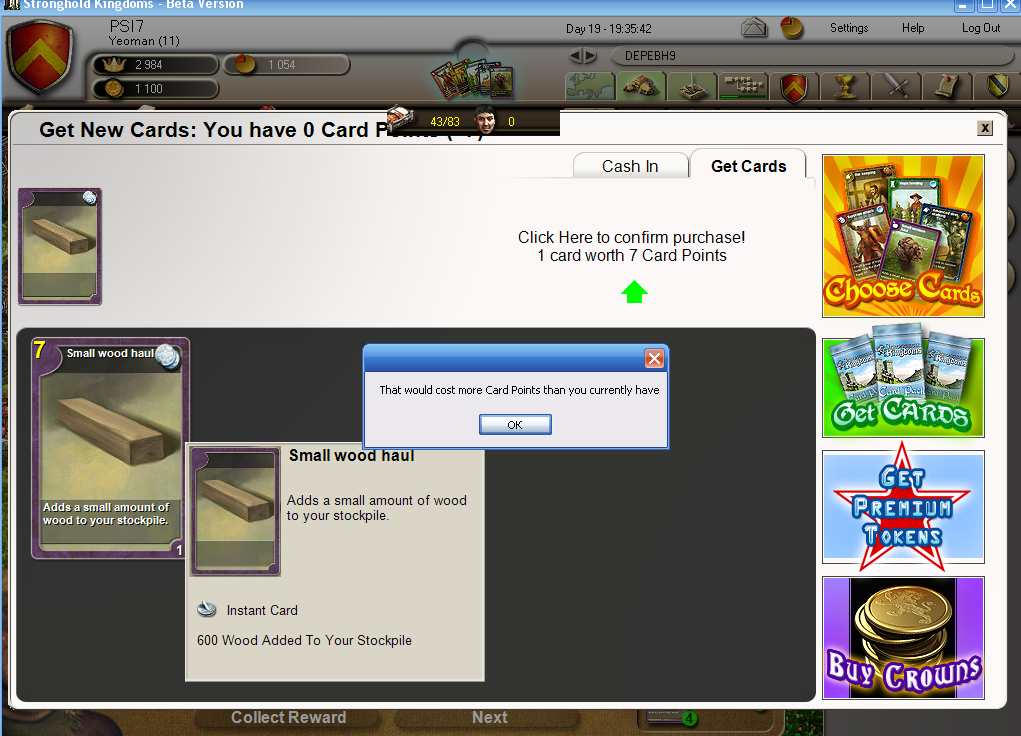Click the Instant Card dish icon
Viewport: 1021px width, 736px height.
tap(206, 609)
